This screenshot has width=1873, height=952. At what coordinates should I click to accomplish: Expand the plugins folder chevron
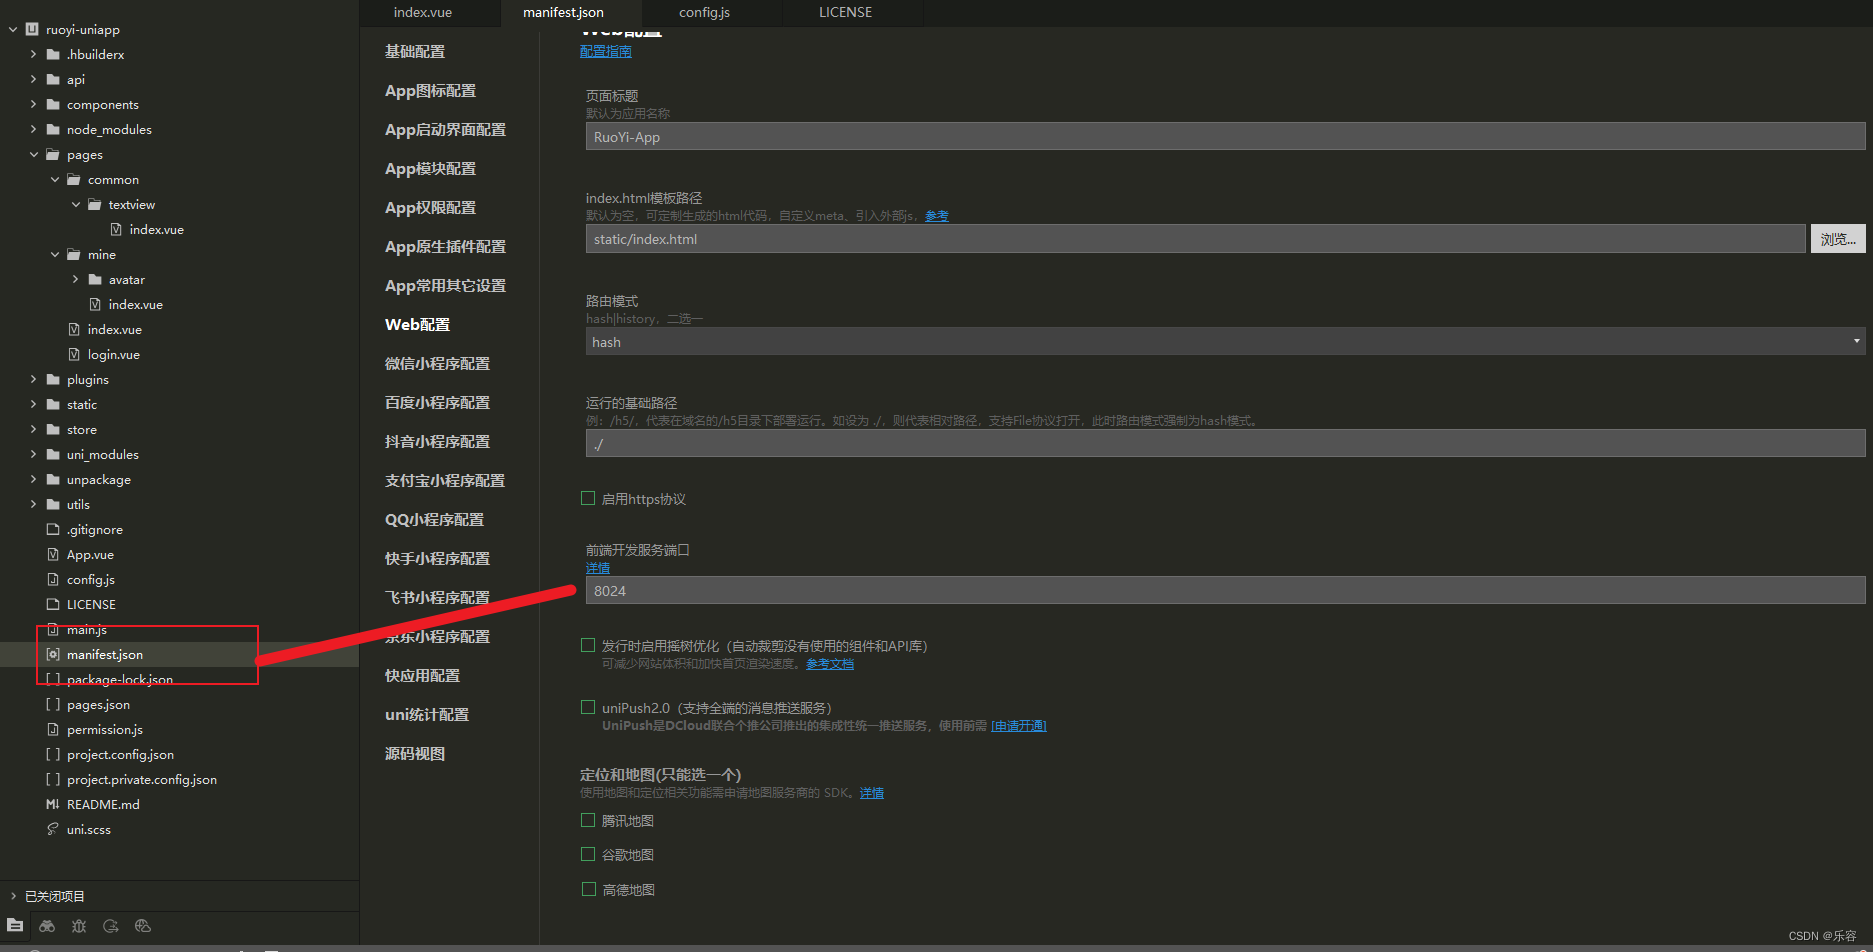(x=34, y=379)
